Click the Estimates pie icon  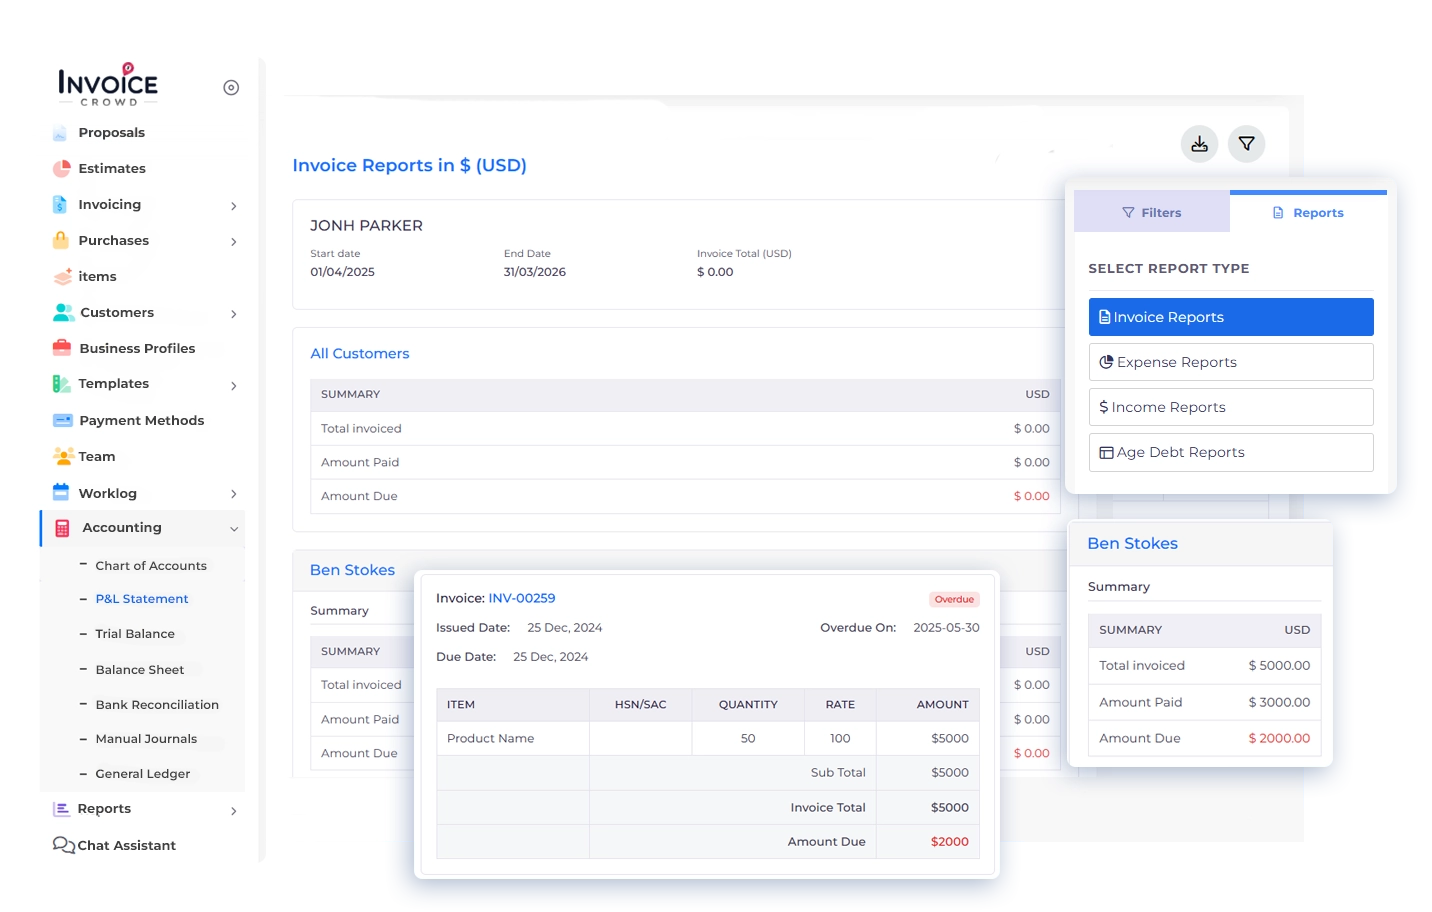tap(62, 169)
